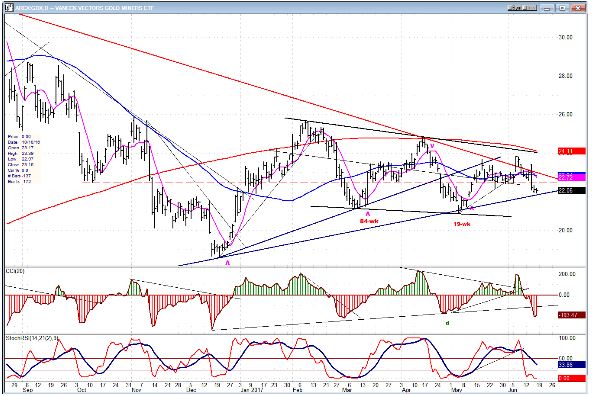Select the CCI(20) indicator label
592x396 pixels.
15,271
